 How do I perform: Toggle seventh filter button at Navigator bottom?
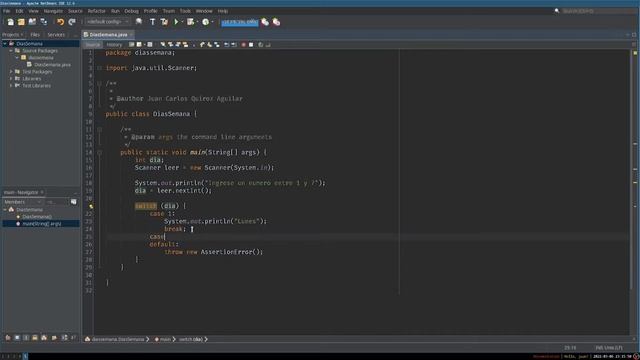[x=64, y=338]
